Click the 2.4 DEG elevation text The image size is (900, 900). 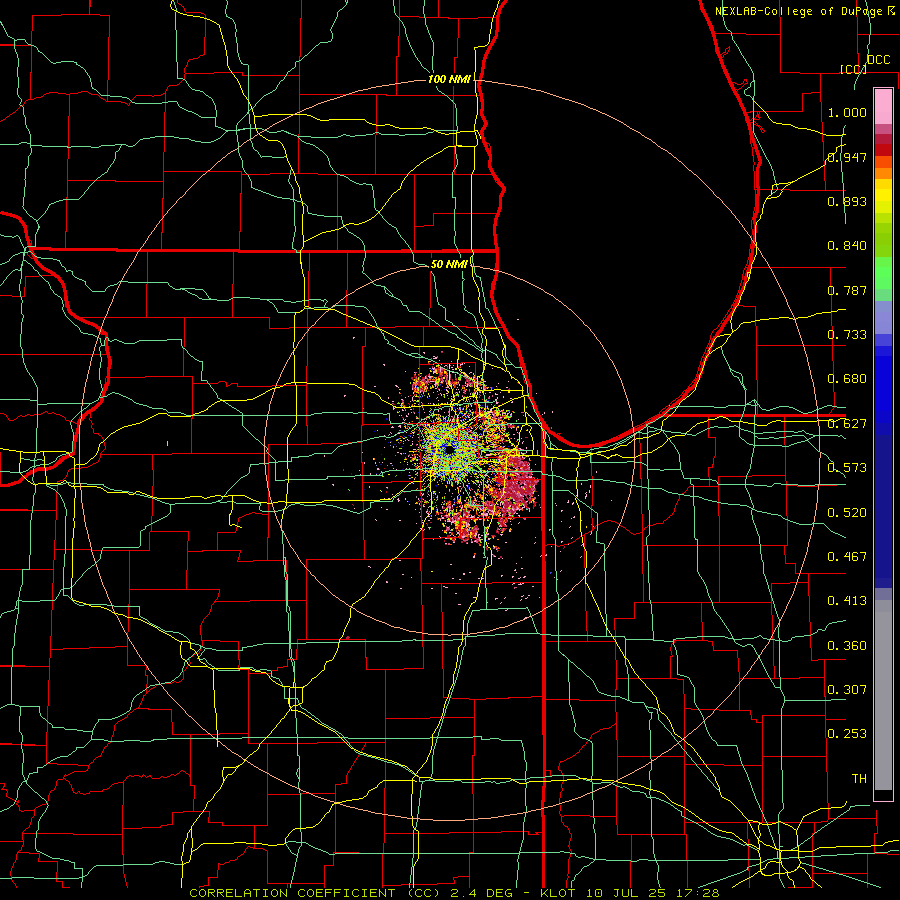click(482, 893)
